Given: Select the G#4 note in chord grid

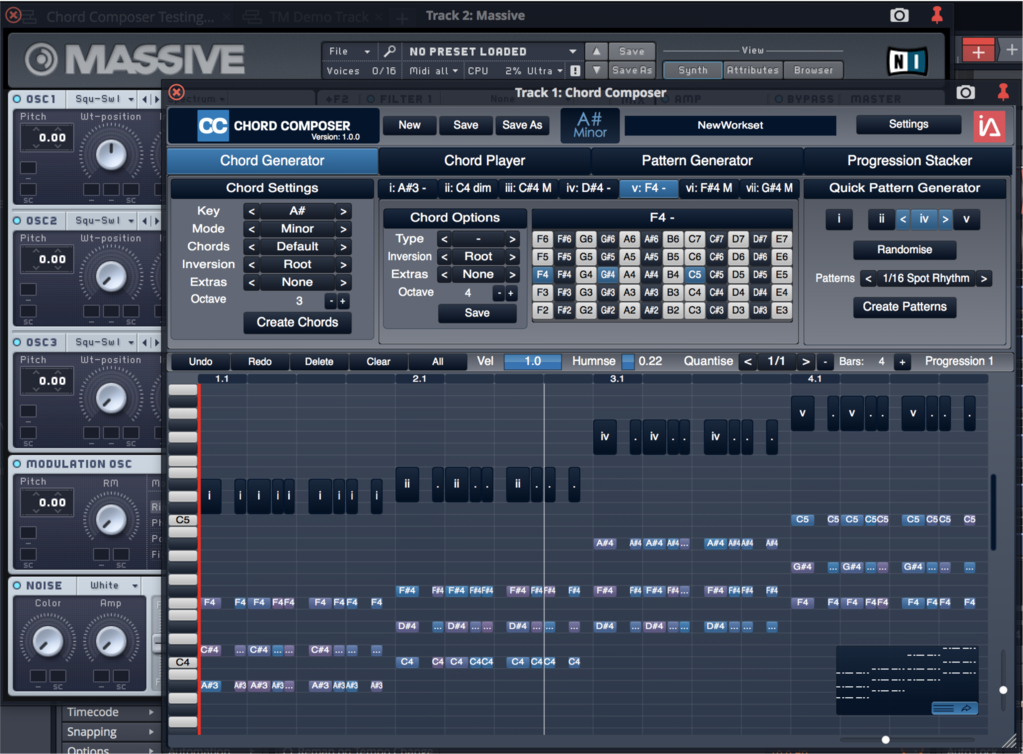Looking at the screenshot, I should (x=607, y=274).
